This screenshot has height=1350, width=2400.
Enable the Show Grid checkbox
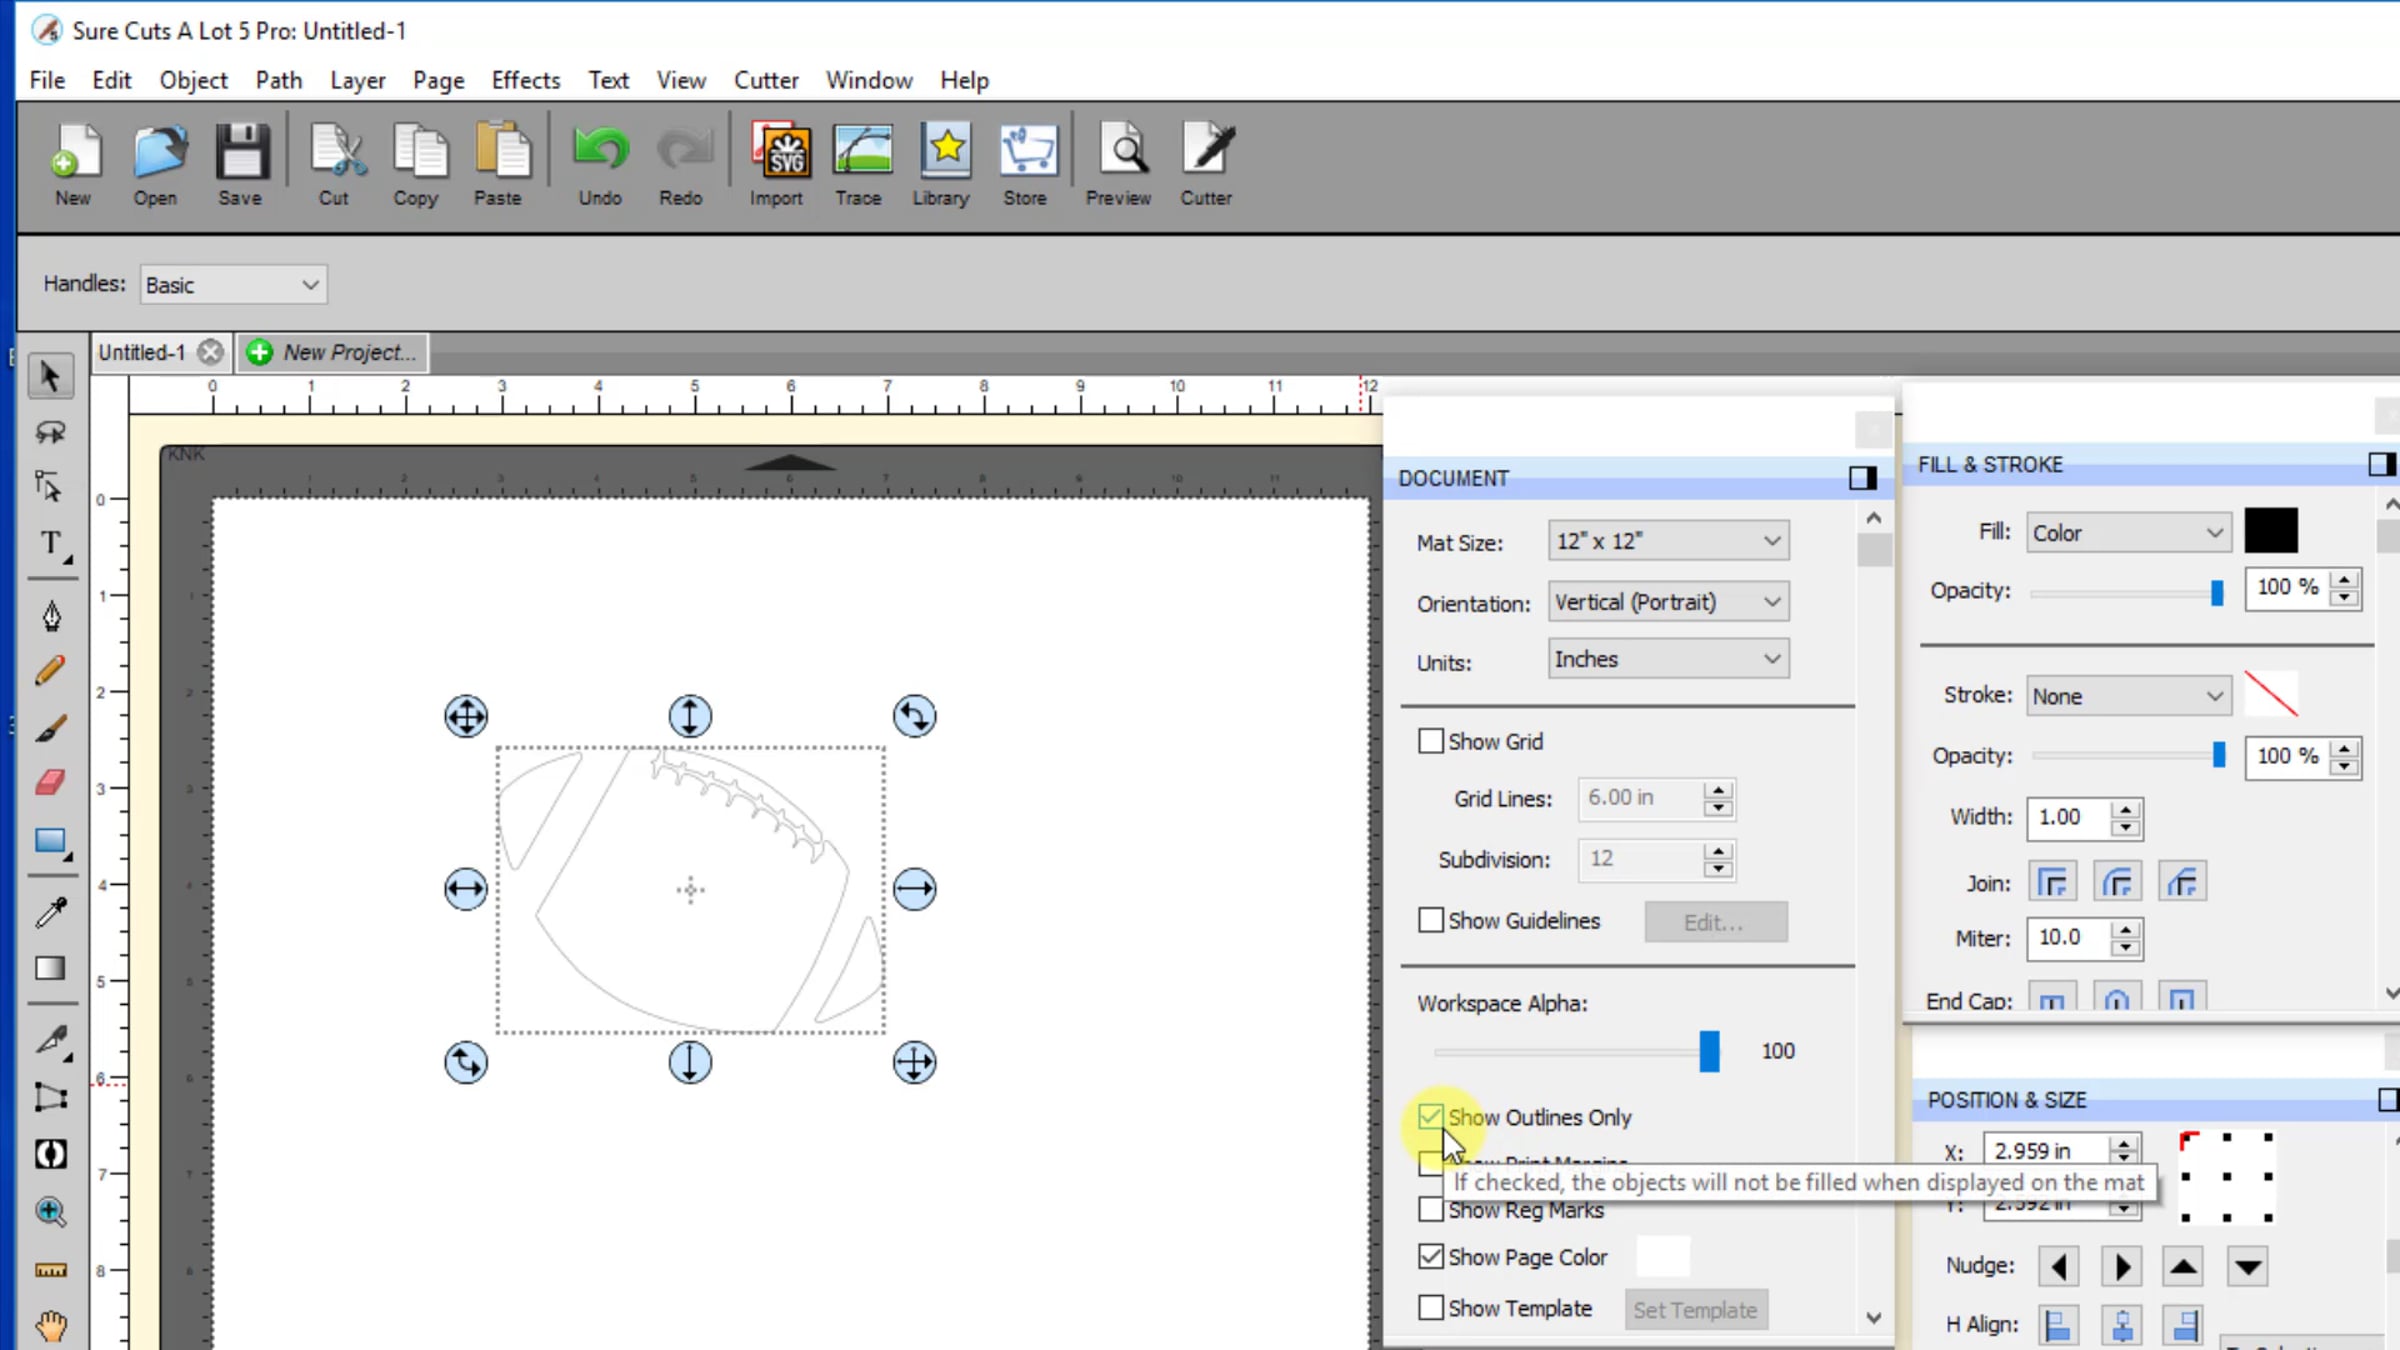(1431, 741)
